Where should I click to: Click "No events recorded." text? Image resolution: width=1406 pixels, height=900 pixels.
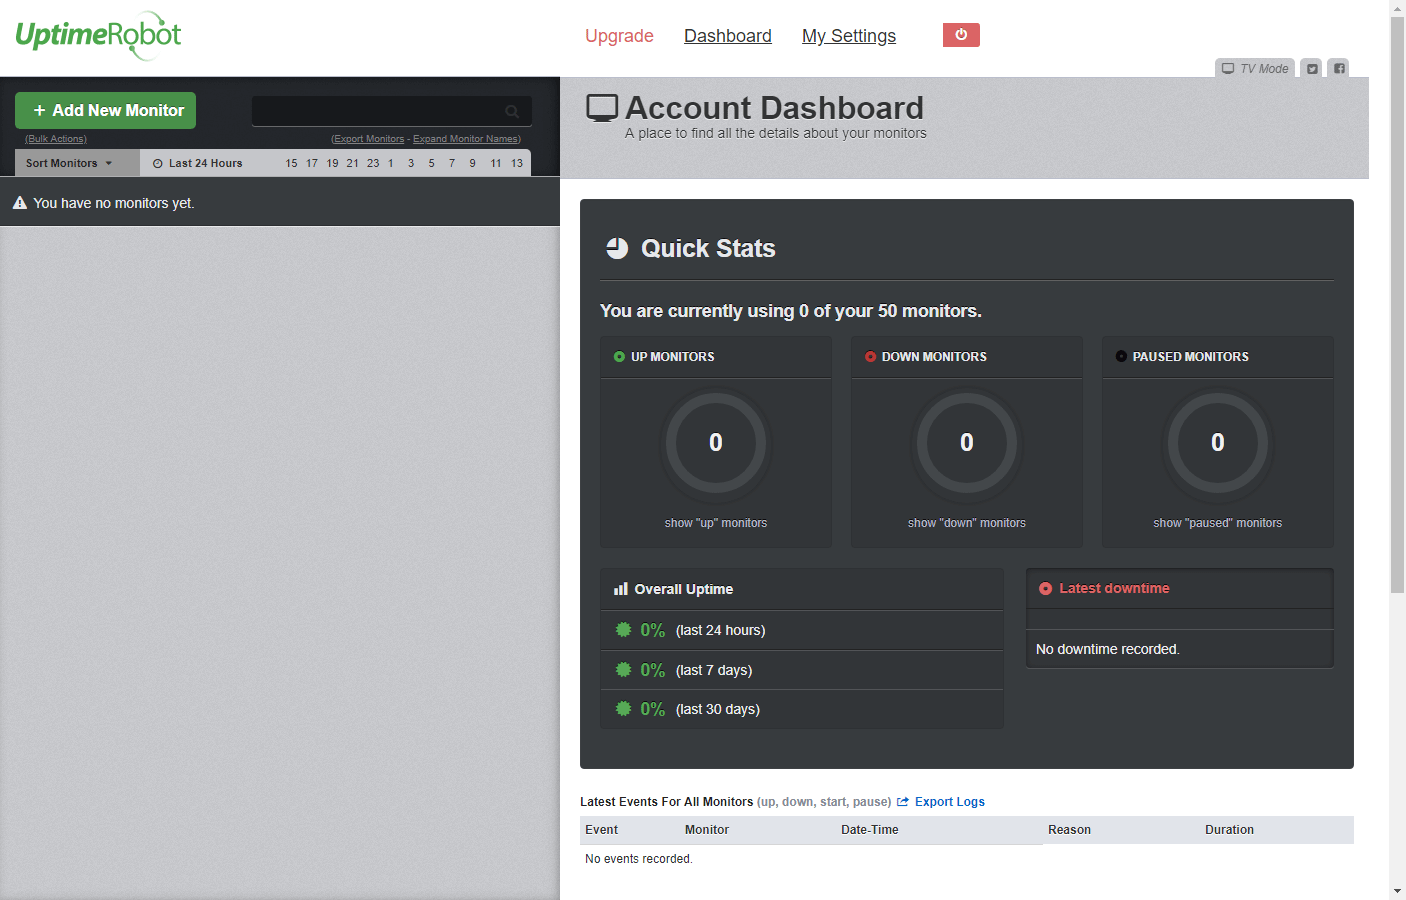[638, 859]
